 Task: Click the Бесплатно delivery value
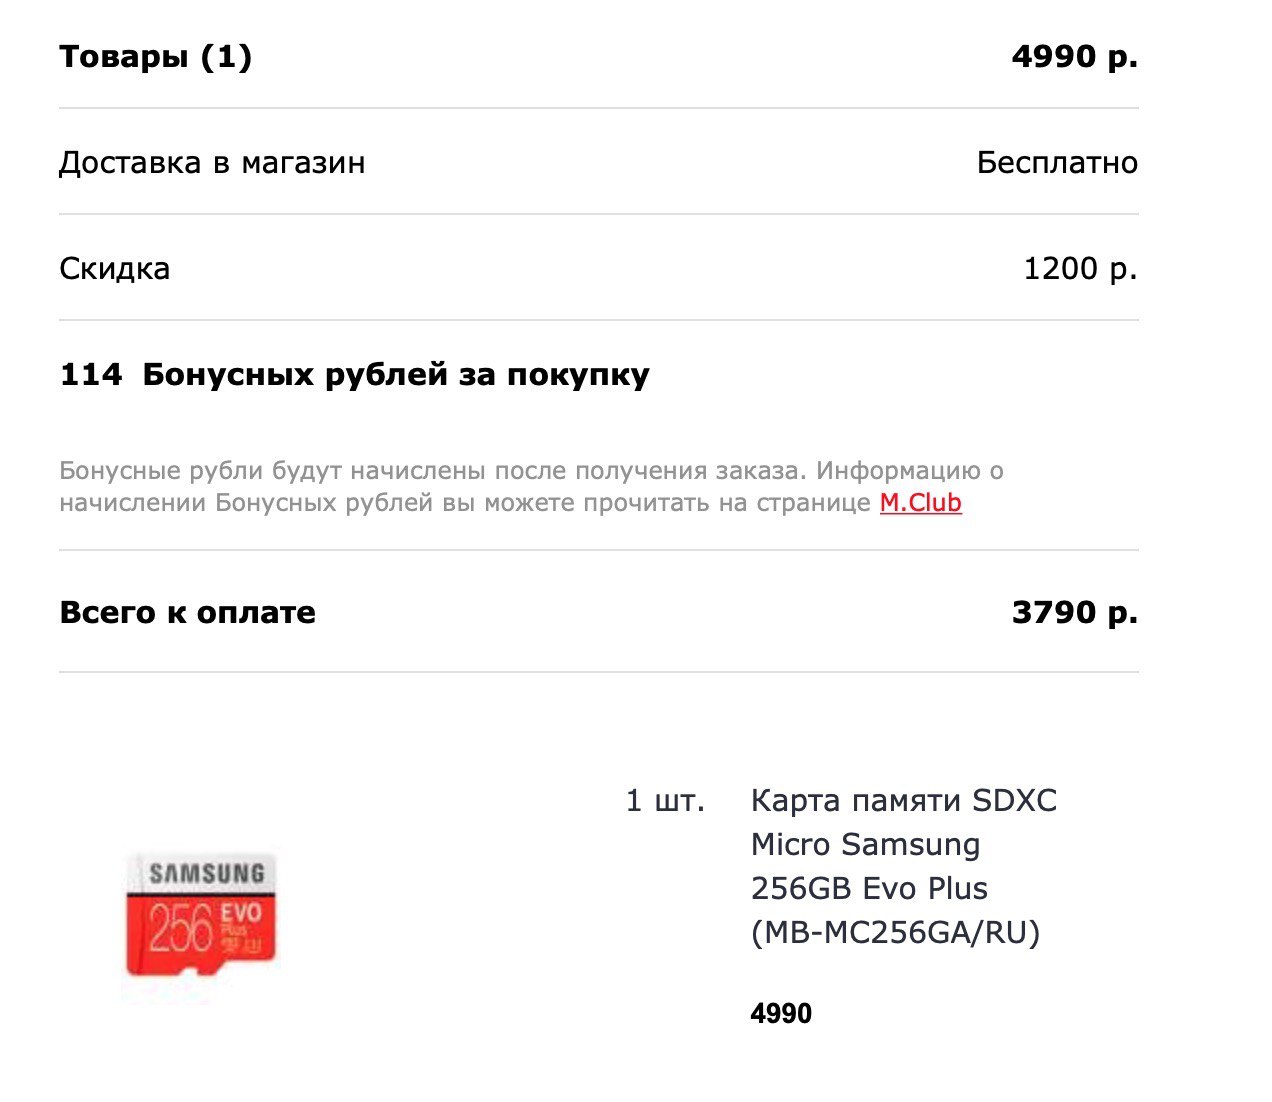(1057, 163)
